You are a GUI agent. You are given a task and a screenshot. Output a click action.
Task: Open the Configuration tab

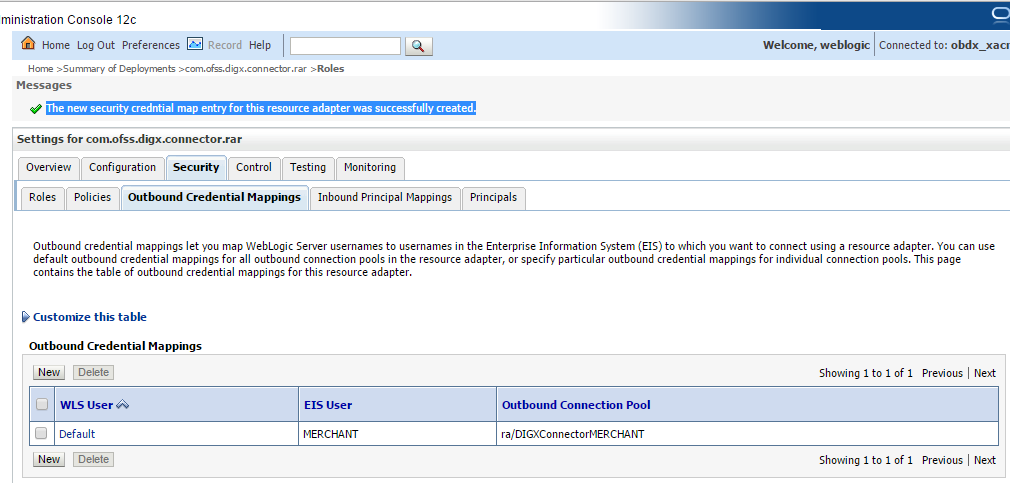122,167
